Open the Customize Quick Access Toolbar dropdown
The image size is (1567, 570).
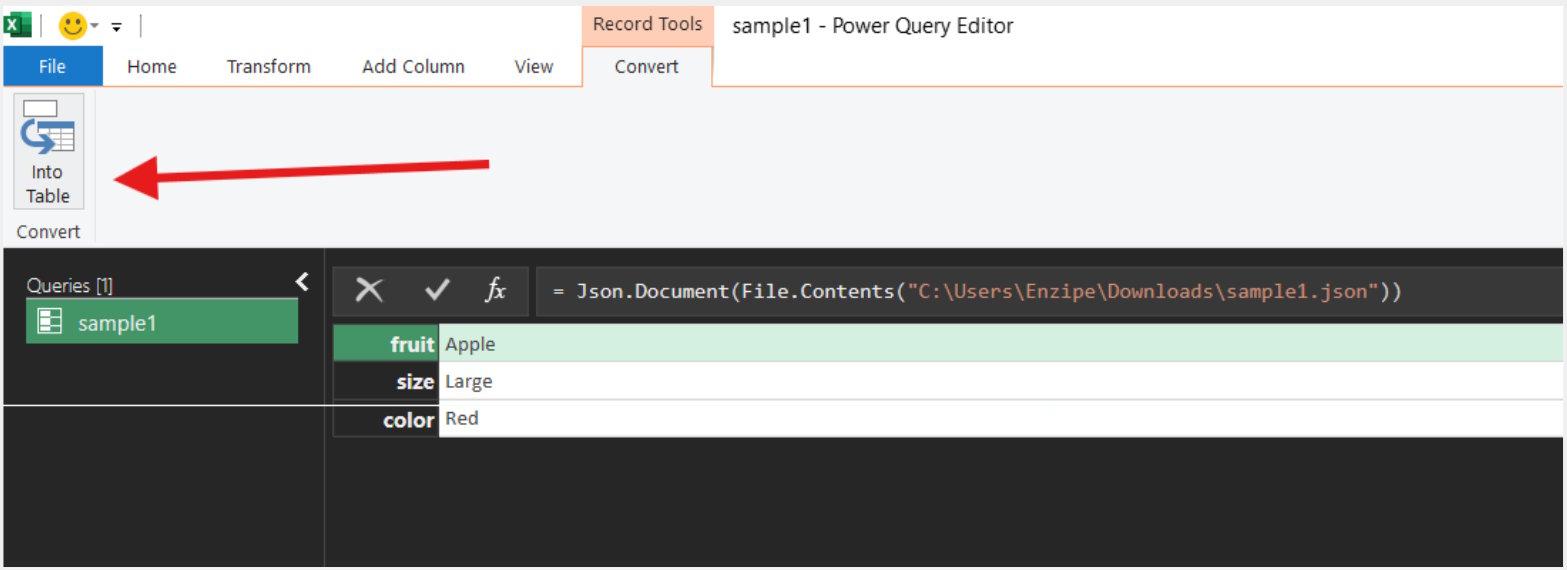click(x=116, y=27)
